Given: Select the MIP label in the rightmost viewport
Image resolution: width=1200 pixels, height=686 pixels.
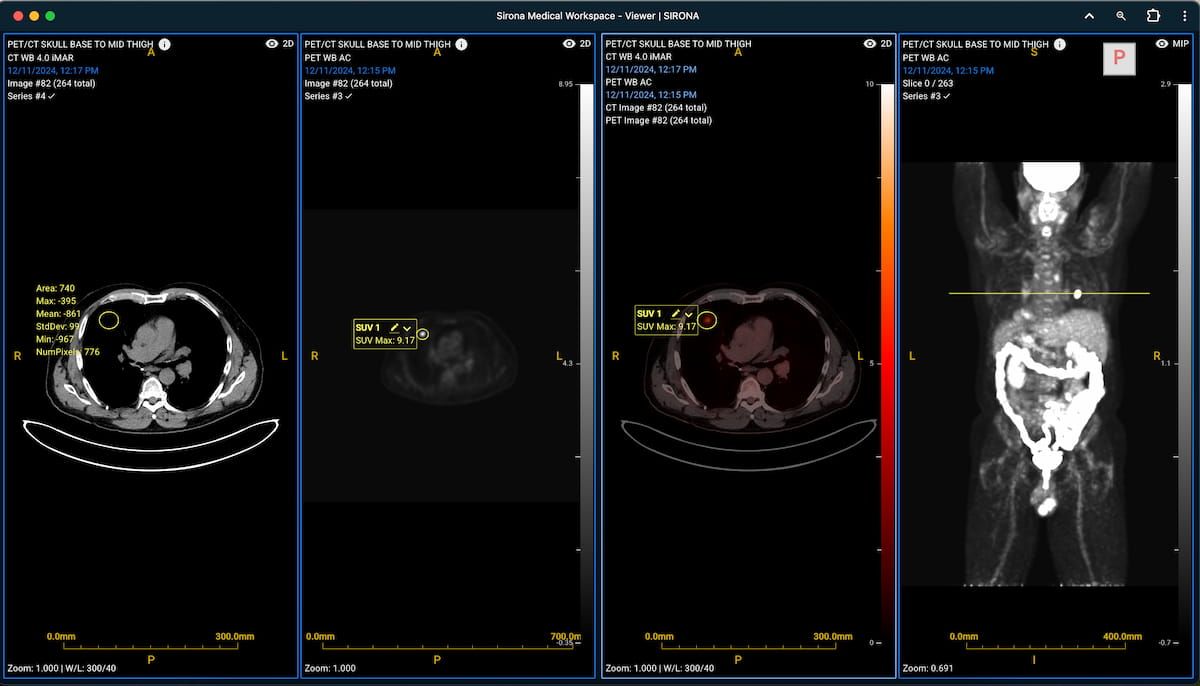Looking at the screenshot, I should click(x=1181, y=44).
